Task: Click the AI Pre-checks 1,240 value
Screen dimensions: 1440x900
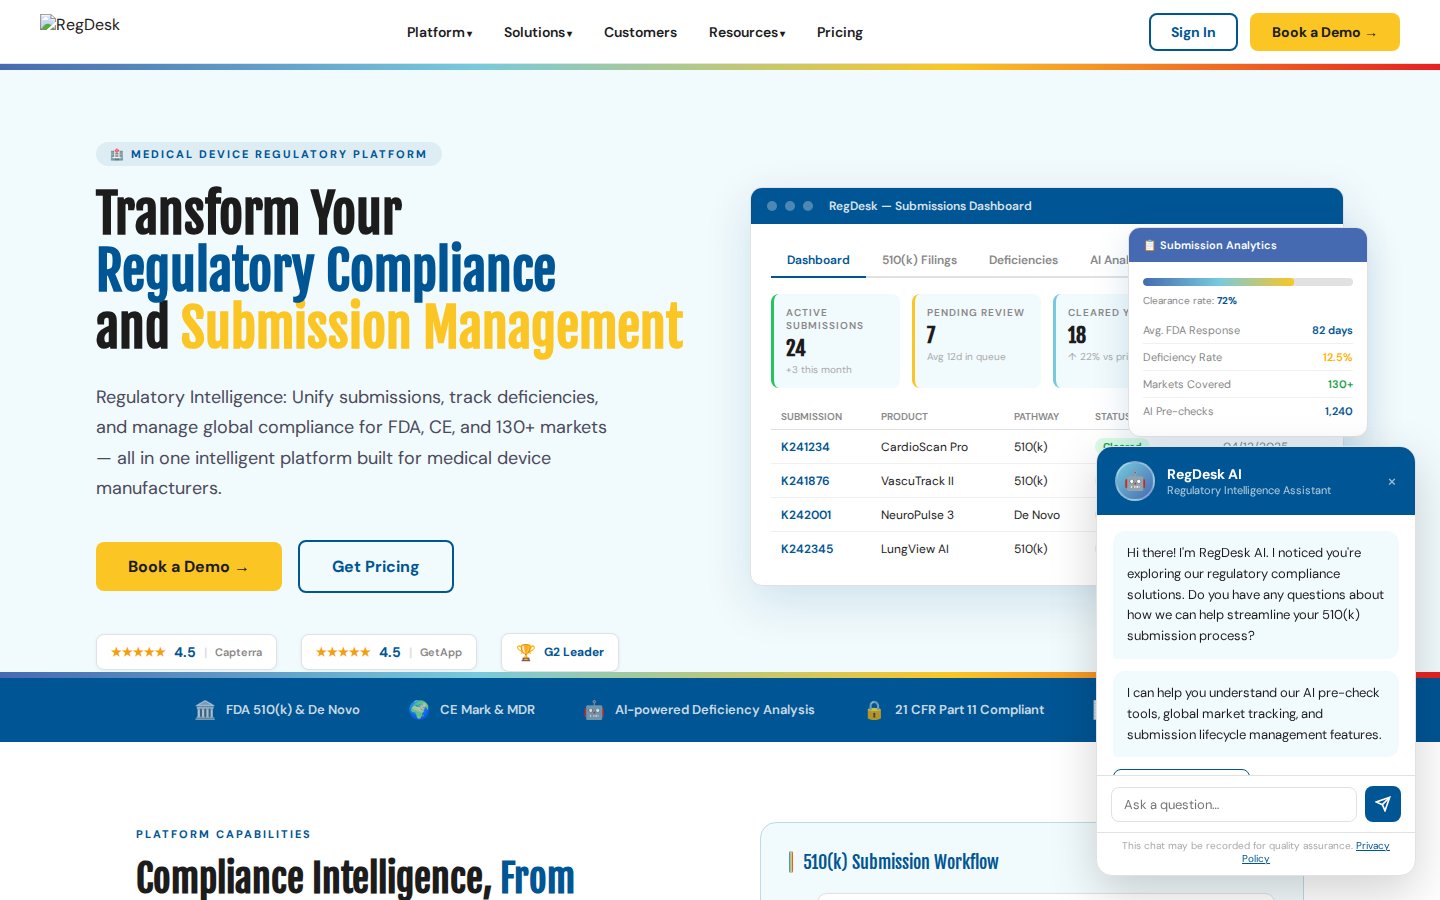Action: pos(1338,411)
